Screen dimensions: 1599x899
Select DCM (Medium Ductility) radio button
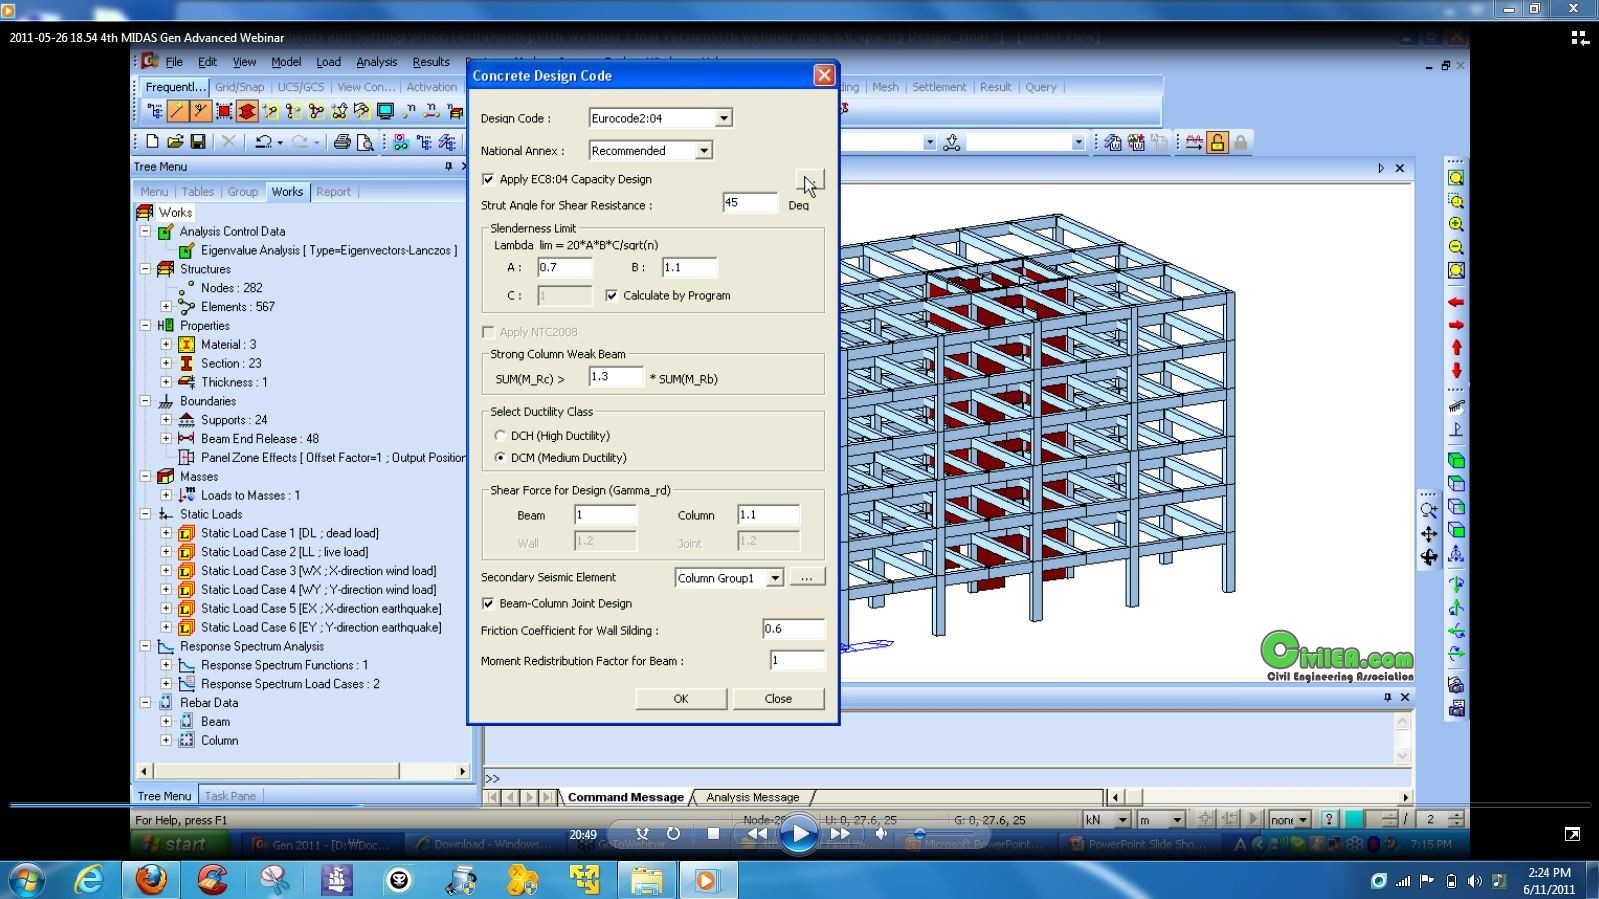pos(500,457)
